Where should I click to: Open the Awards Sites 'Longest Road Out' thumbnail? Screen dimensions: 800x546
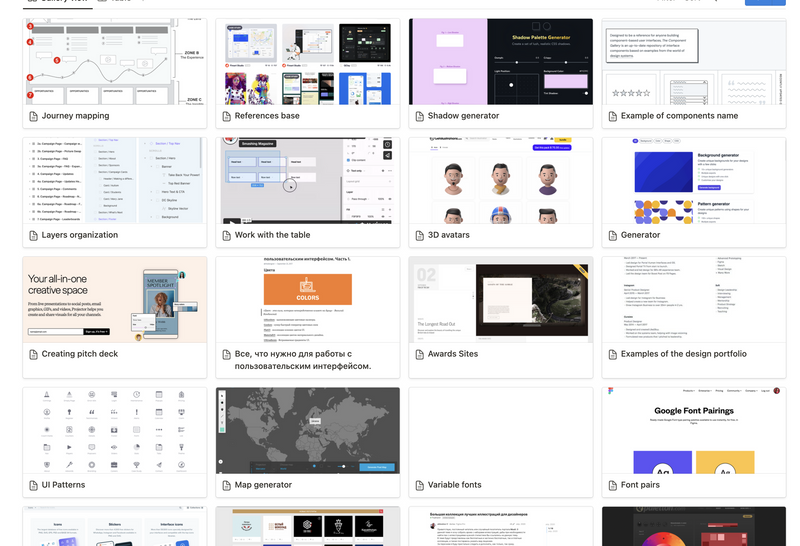click(x=501, y=300)
